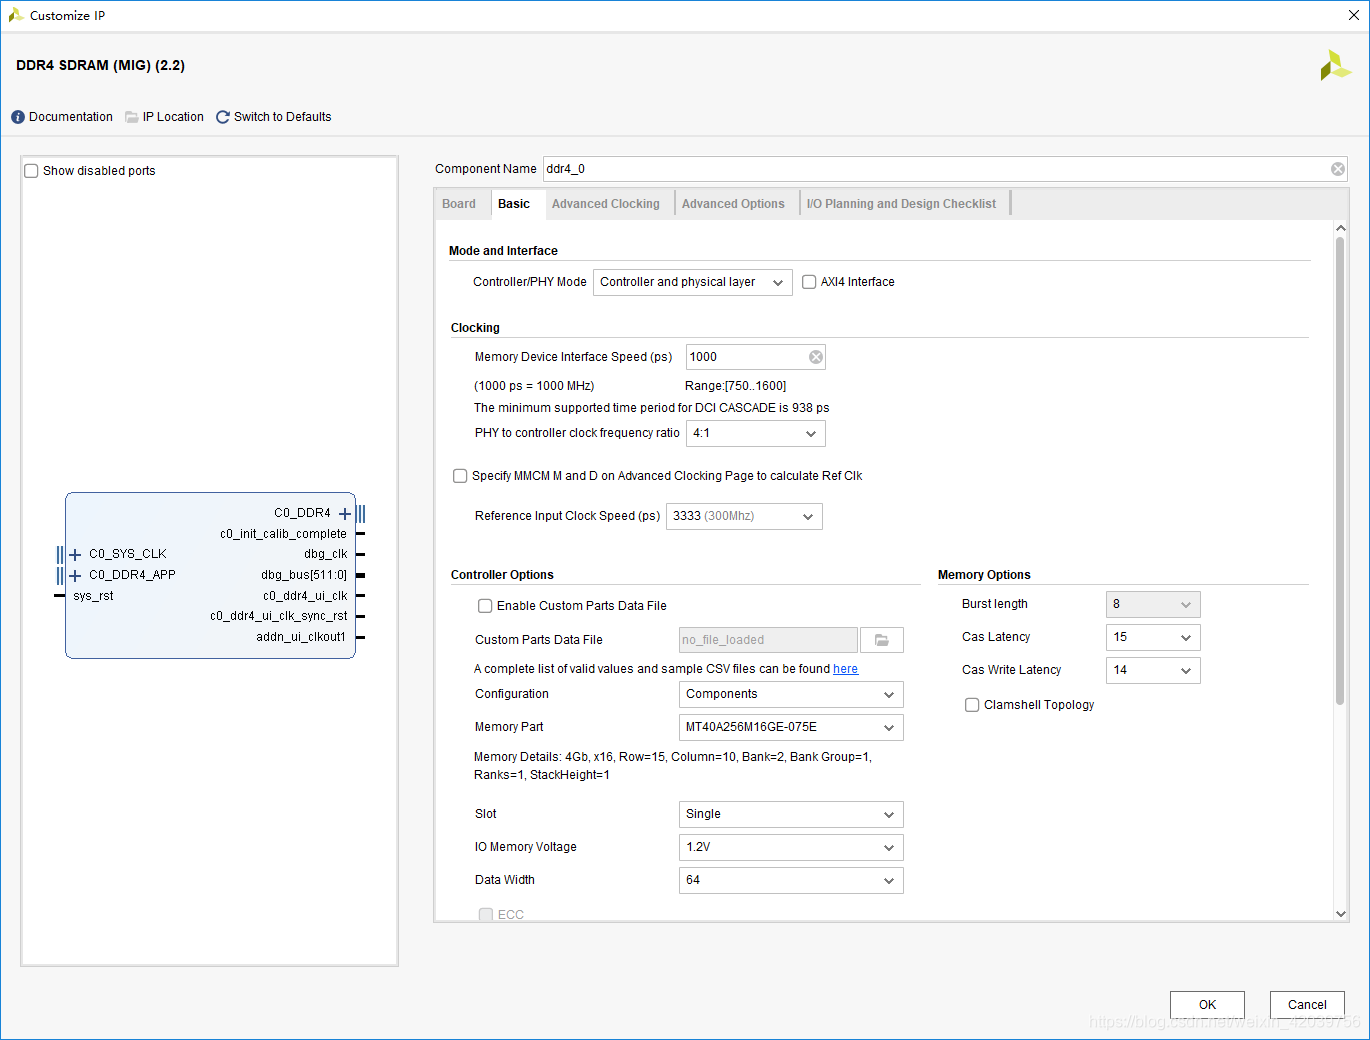The image size is (1370, 1040).
Task: Check Specify MMCM M and D option
Action: coord(460,476)
